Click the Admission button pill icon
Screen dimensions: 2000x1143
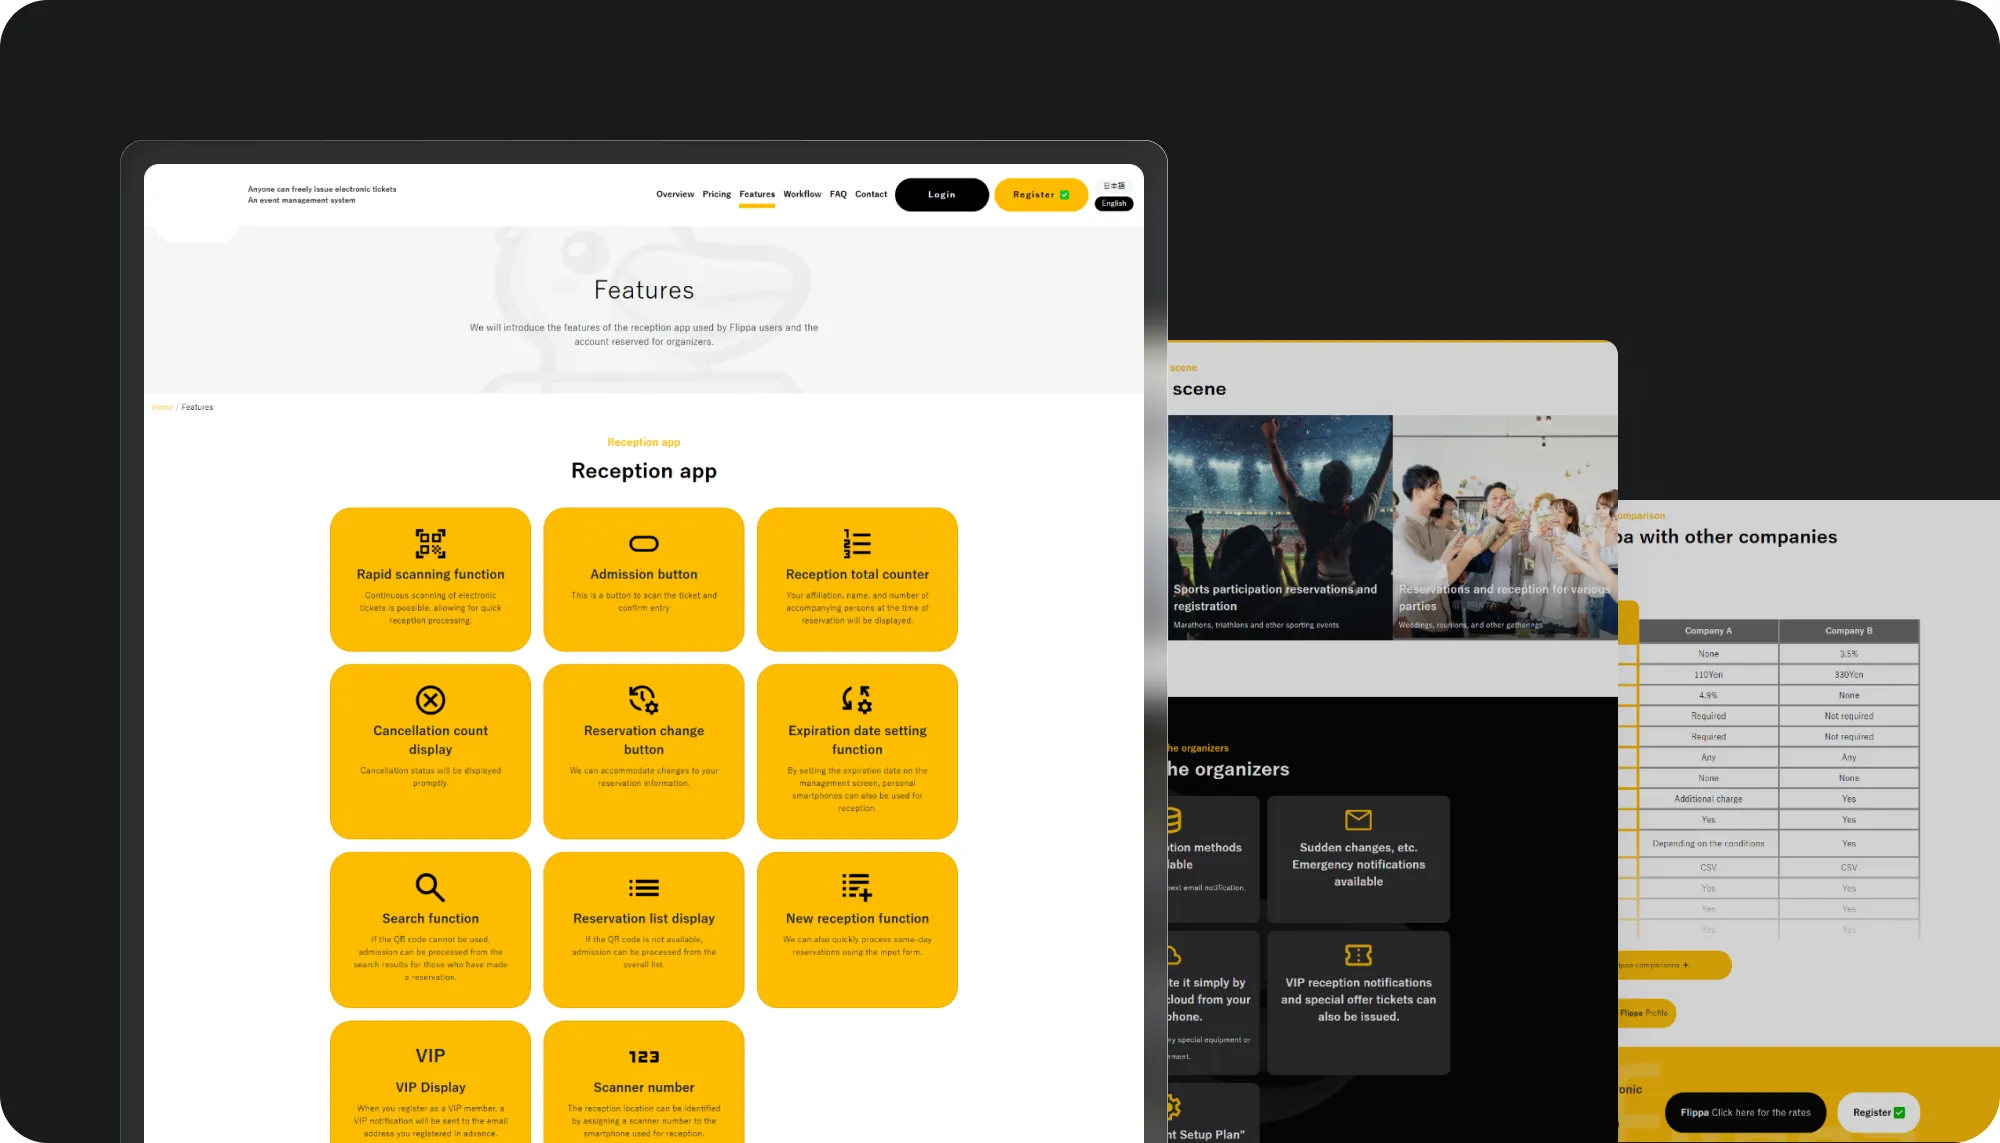[x=643, y=543]
